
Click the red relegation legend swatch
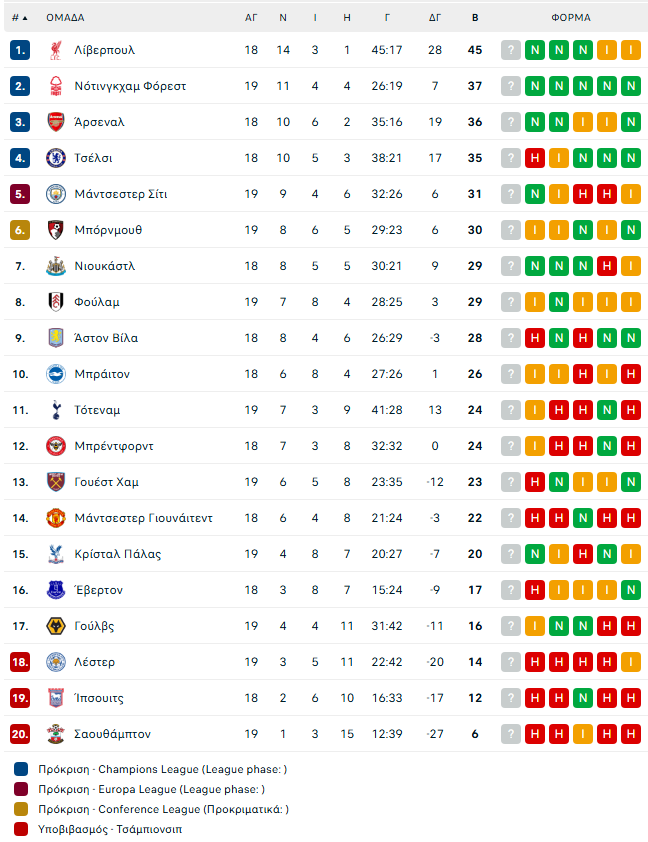[x=22, y=829]
